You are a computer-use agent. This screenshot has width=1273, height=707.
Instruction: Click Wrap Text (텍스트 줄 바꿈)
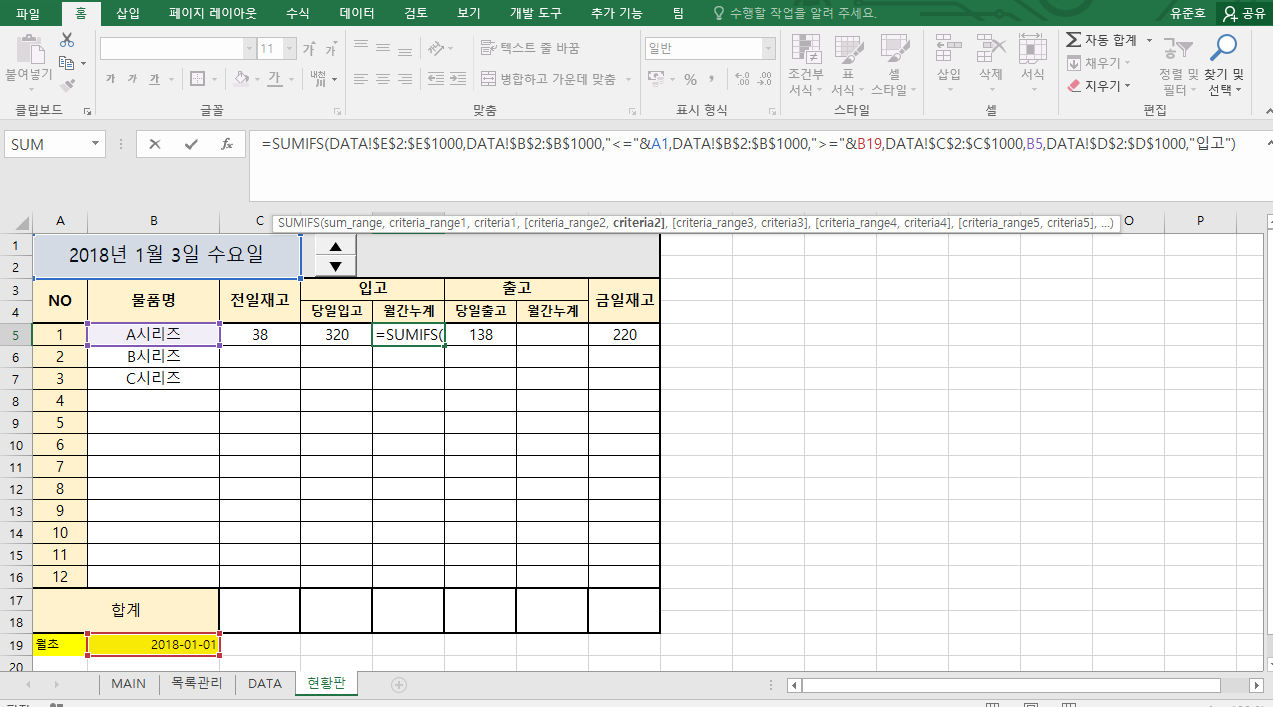530,48
